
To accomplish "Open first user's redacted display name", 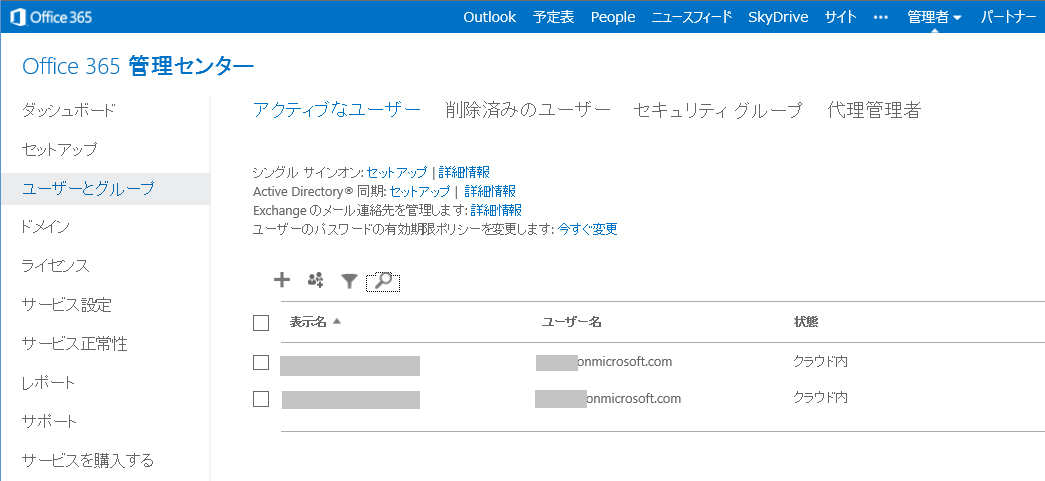I will (x=350, y=366).
